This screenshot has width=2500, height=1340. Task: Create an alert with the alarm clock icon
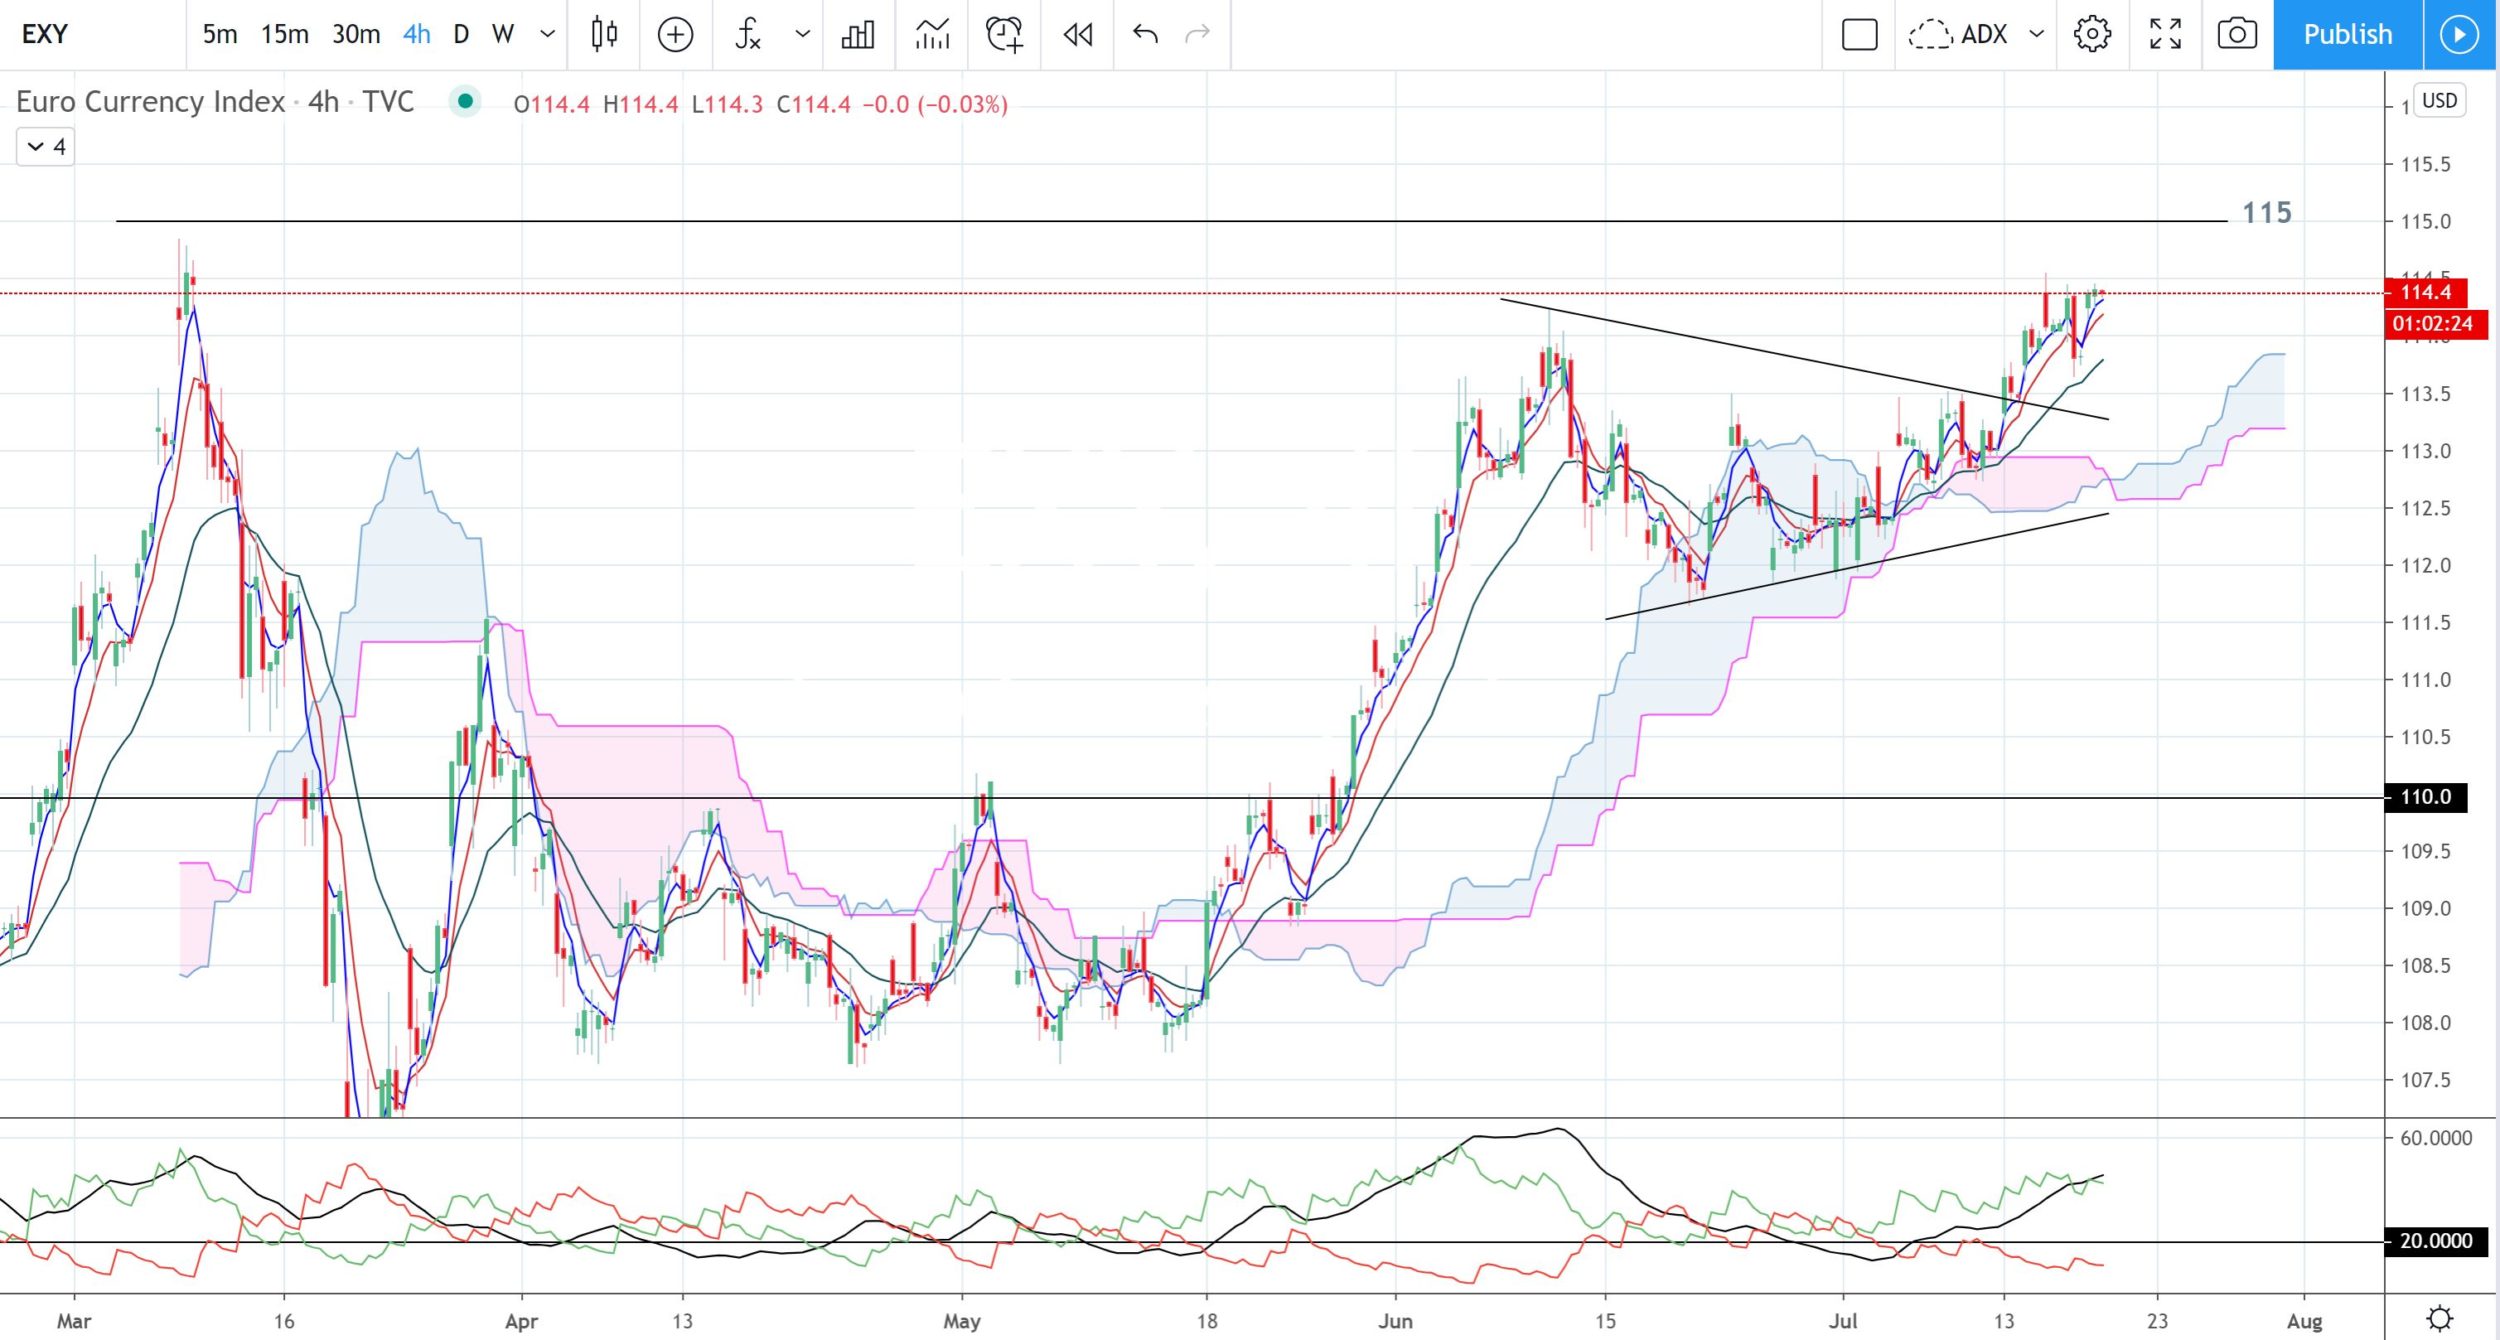[x=1004, y=35]
